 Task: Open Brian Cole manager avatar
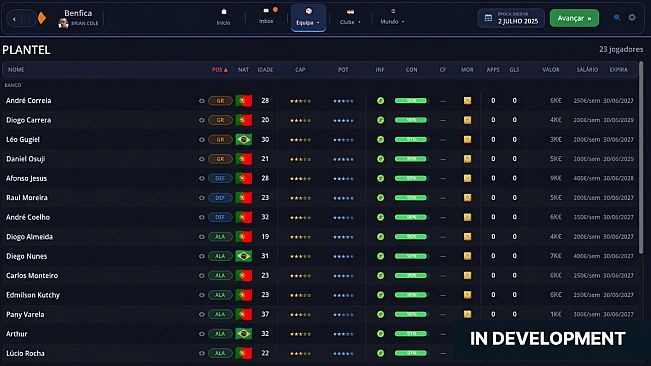click(x=64, y=23)
